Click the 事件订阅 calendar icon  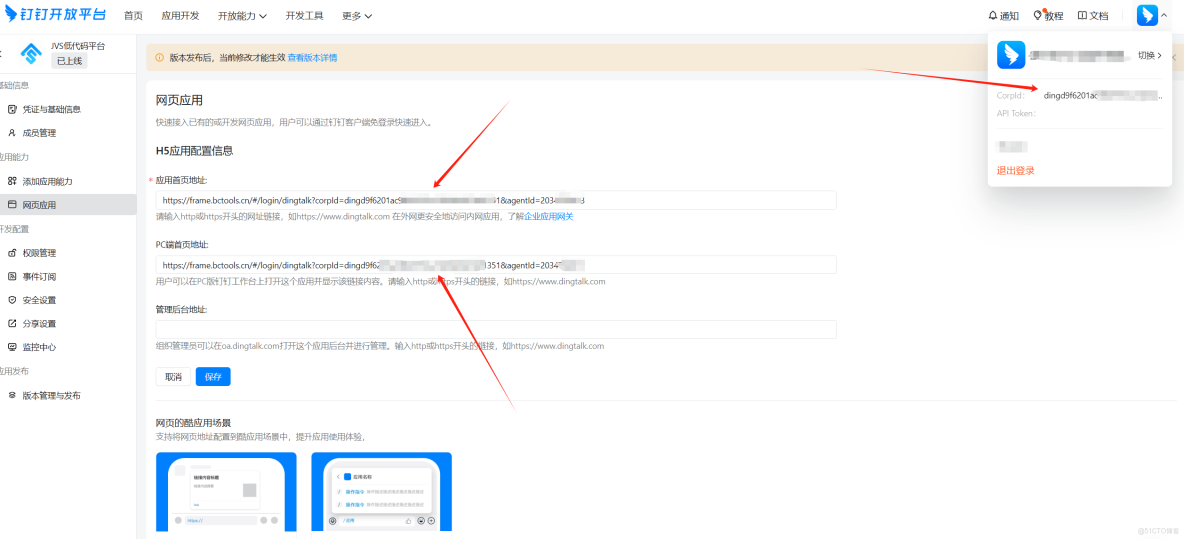tap(12, 276)
